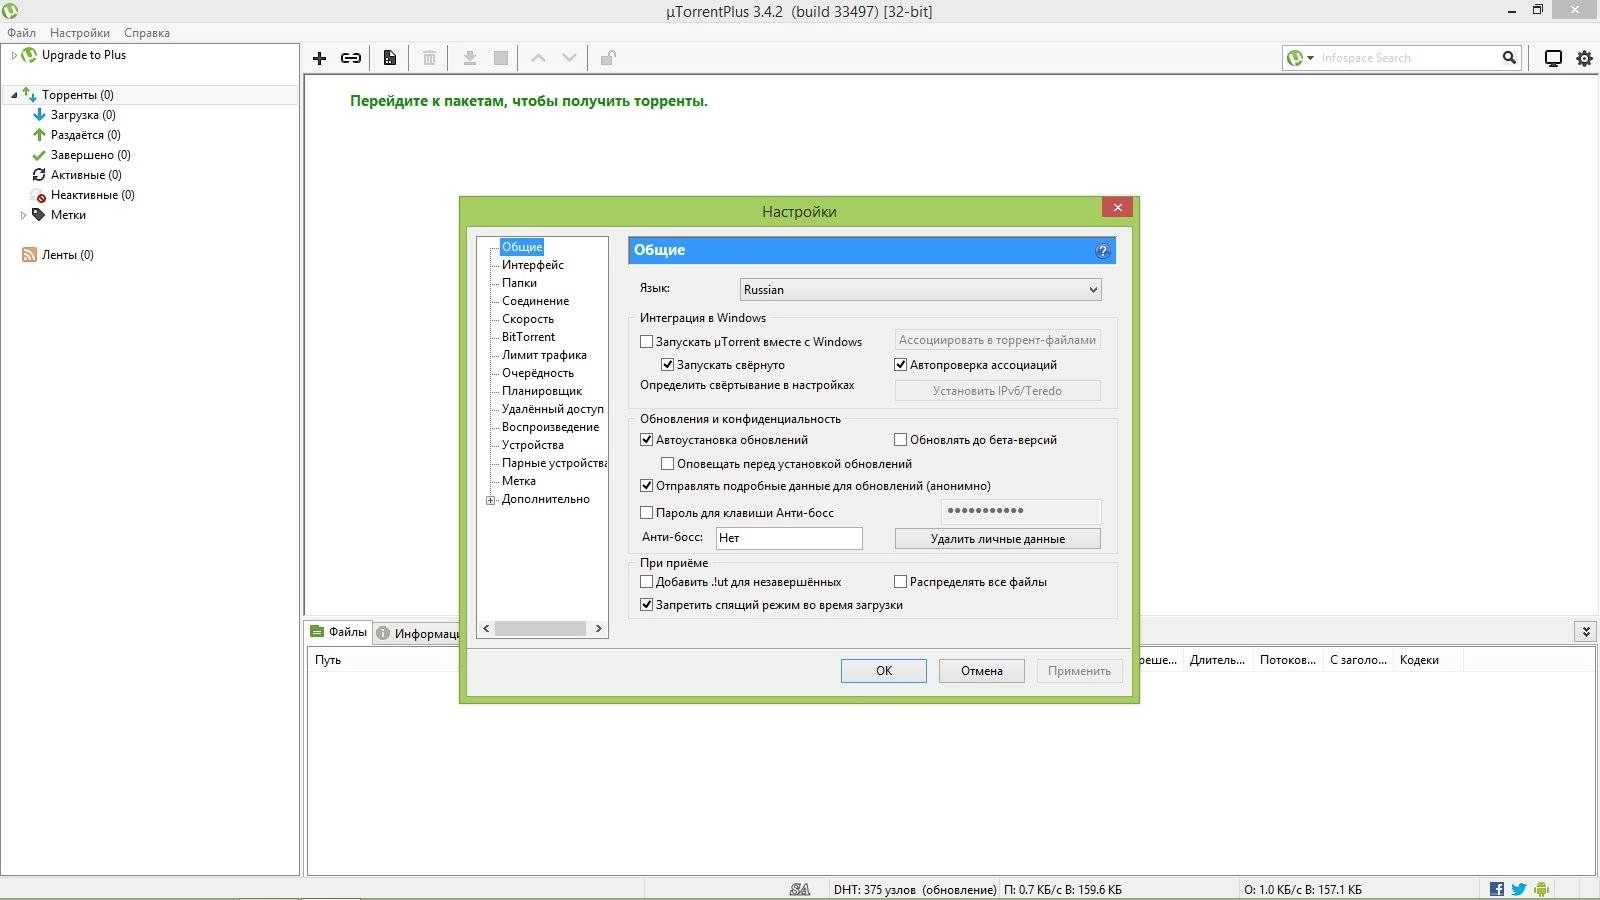Click the Create New Torrent file icon
1600x900 pixels.
[390, 58]
